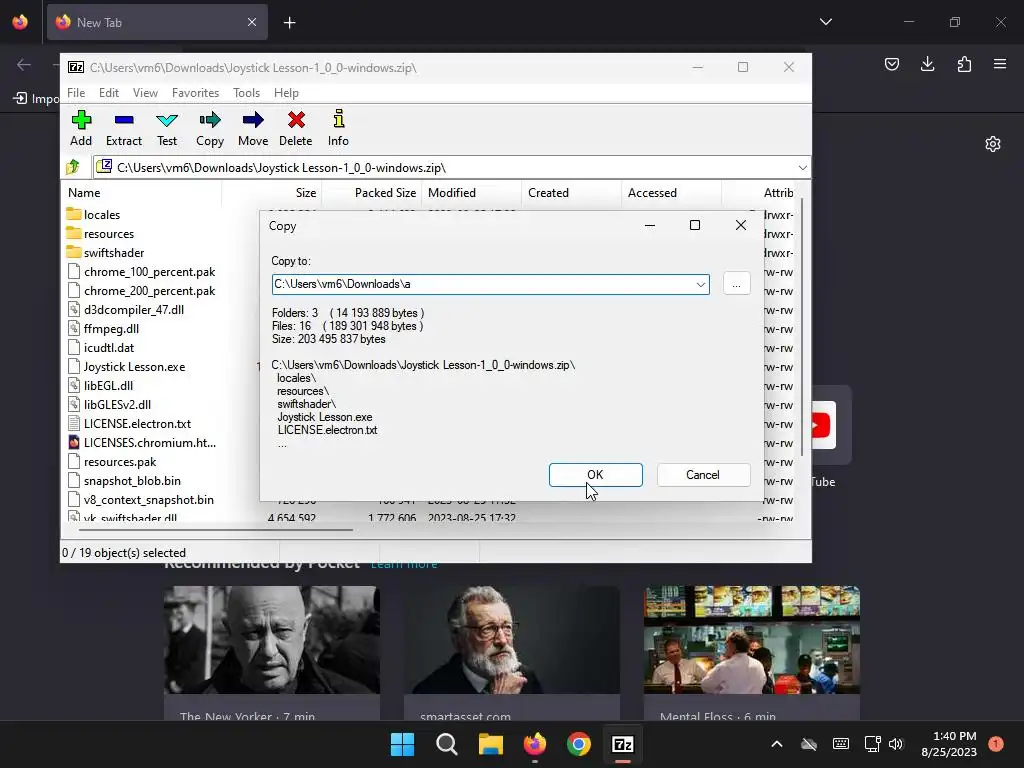This screenshot has height=768, width=1024.
Task: Open the smartasset.com Pocket story thumbnail
Action: [x=511, y=640]
